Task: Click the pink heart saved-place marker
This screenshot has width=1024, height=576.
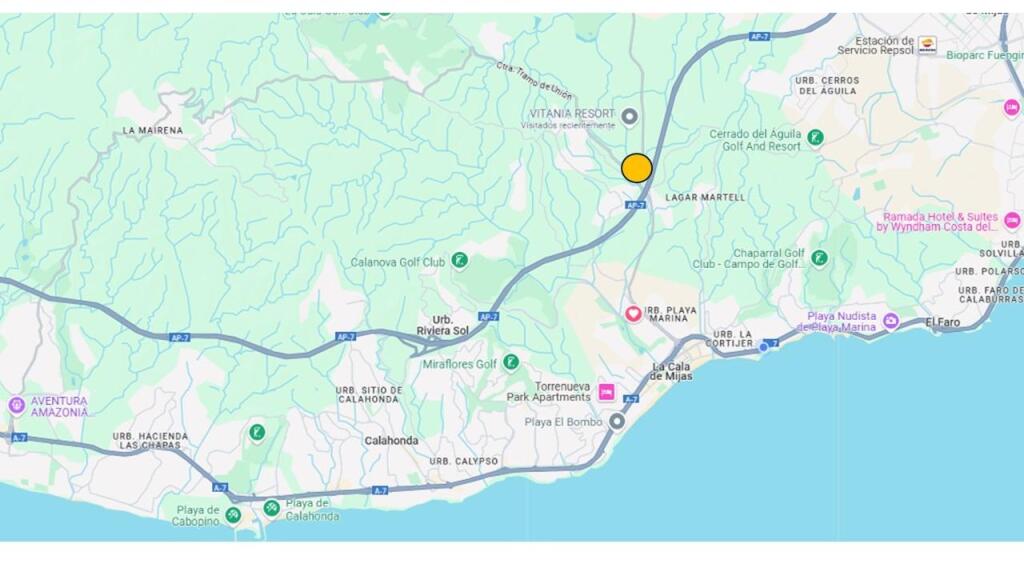Action: pos(633,314)
